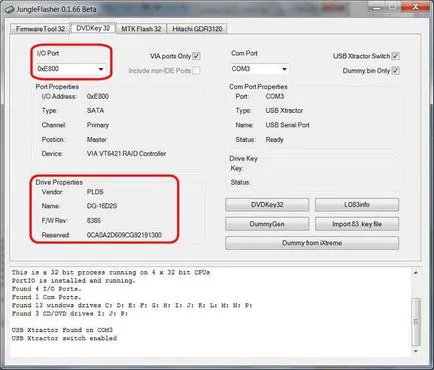The width and height of the screenshot is (434, 370).
Task: Click the I/O Address value 0xE800
Action: coord(98,96)
